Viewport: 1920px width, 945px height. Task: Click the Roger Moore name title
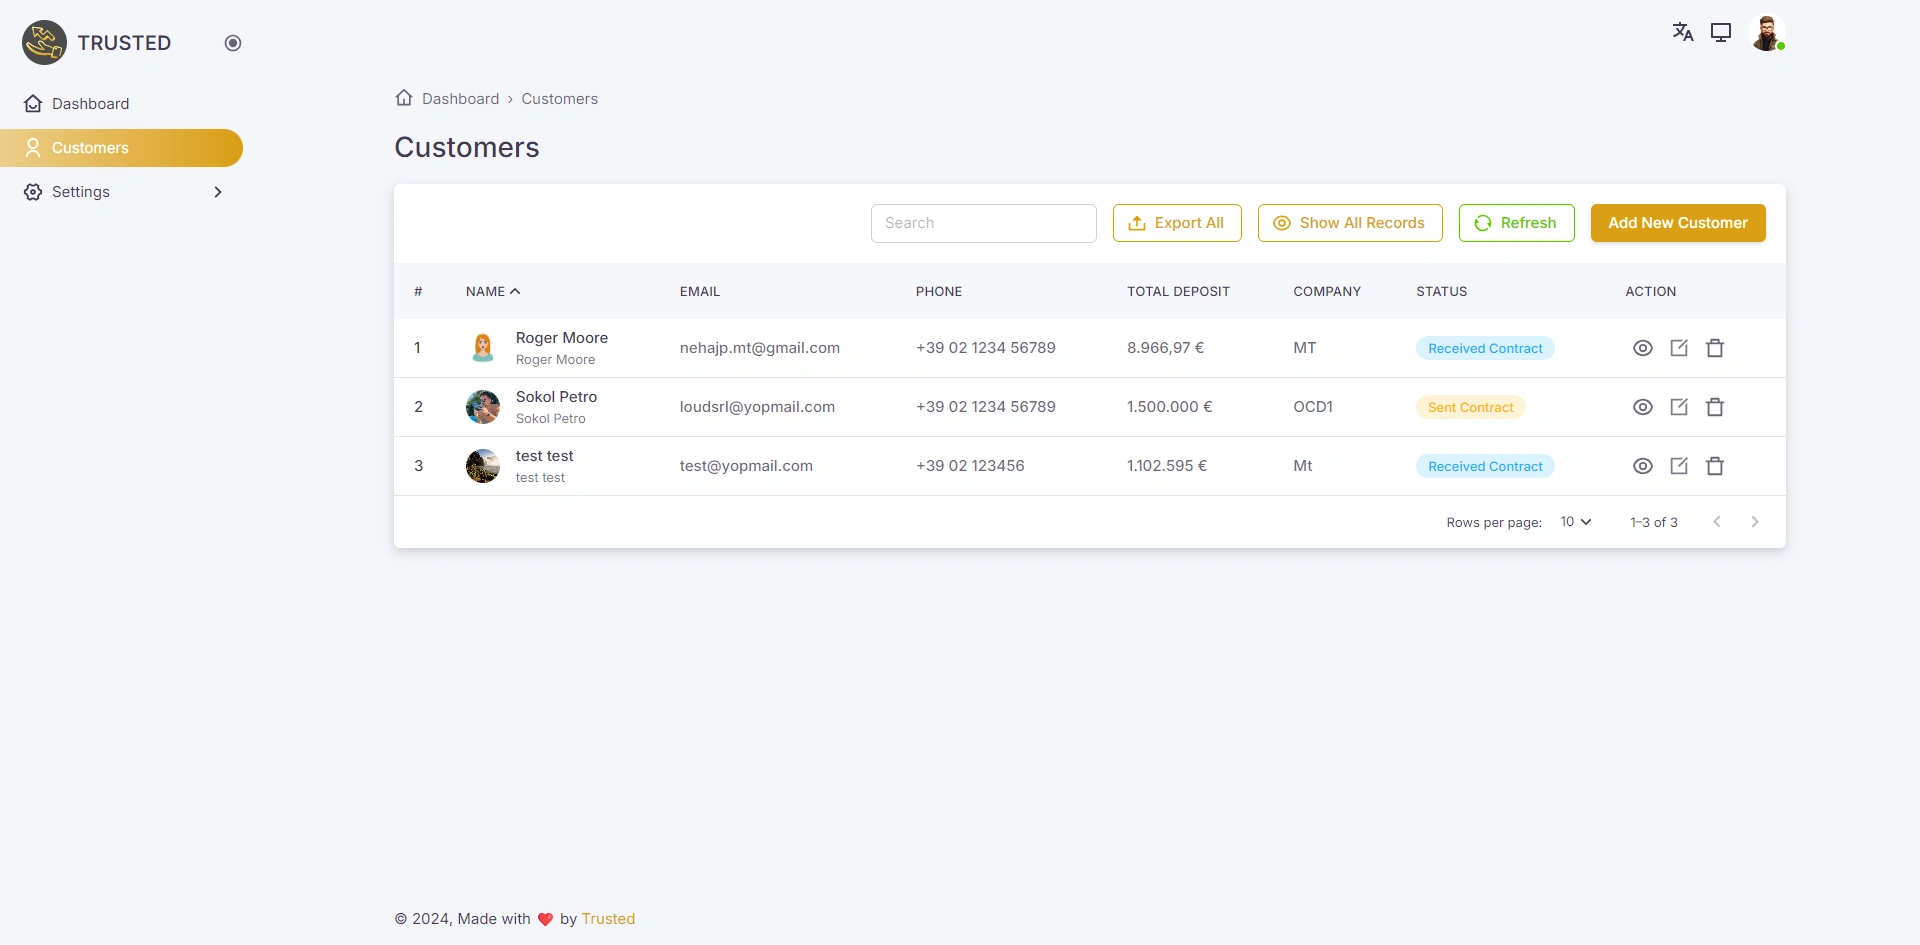(562, 338)
